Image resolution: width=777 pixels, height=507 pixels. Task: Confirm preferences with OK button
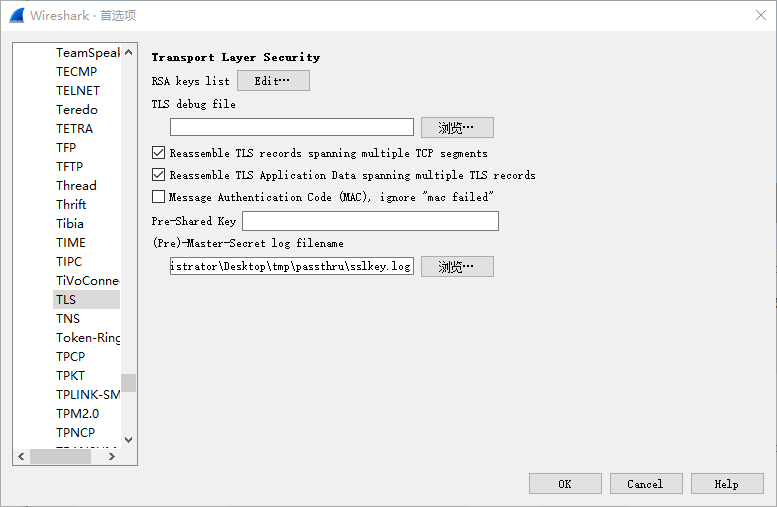(565, 484)
